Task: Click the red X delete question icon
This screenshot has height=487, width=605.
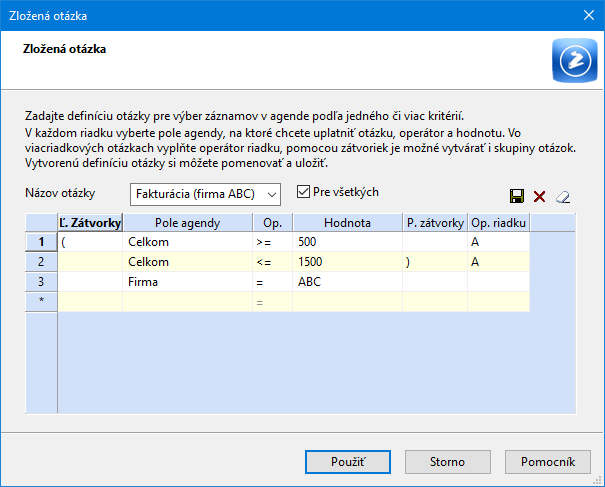Action: pyautogui.click(x=540, y=197)
